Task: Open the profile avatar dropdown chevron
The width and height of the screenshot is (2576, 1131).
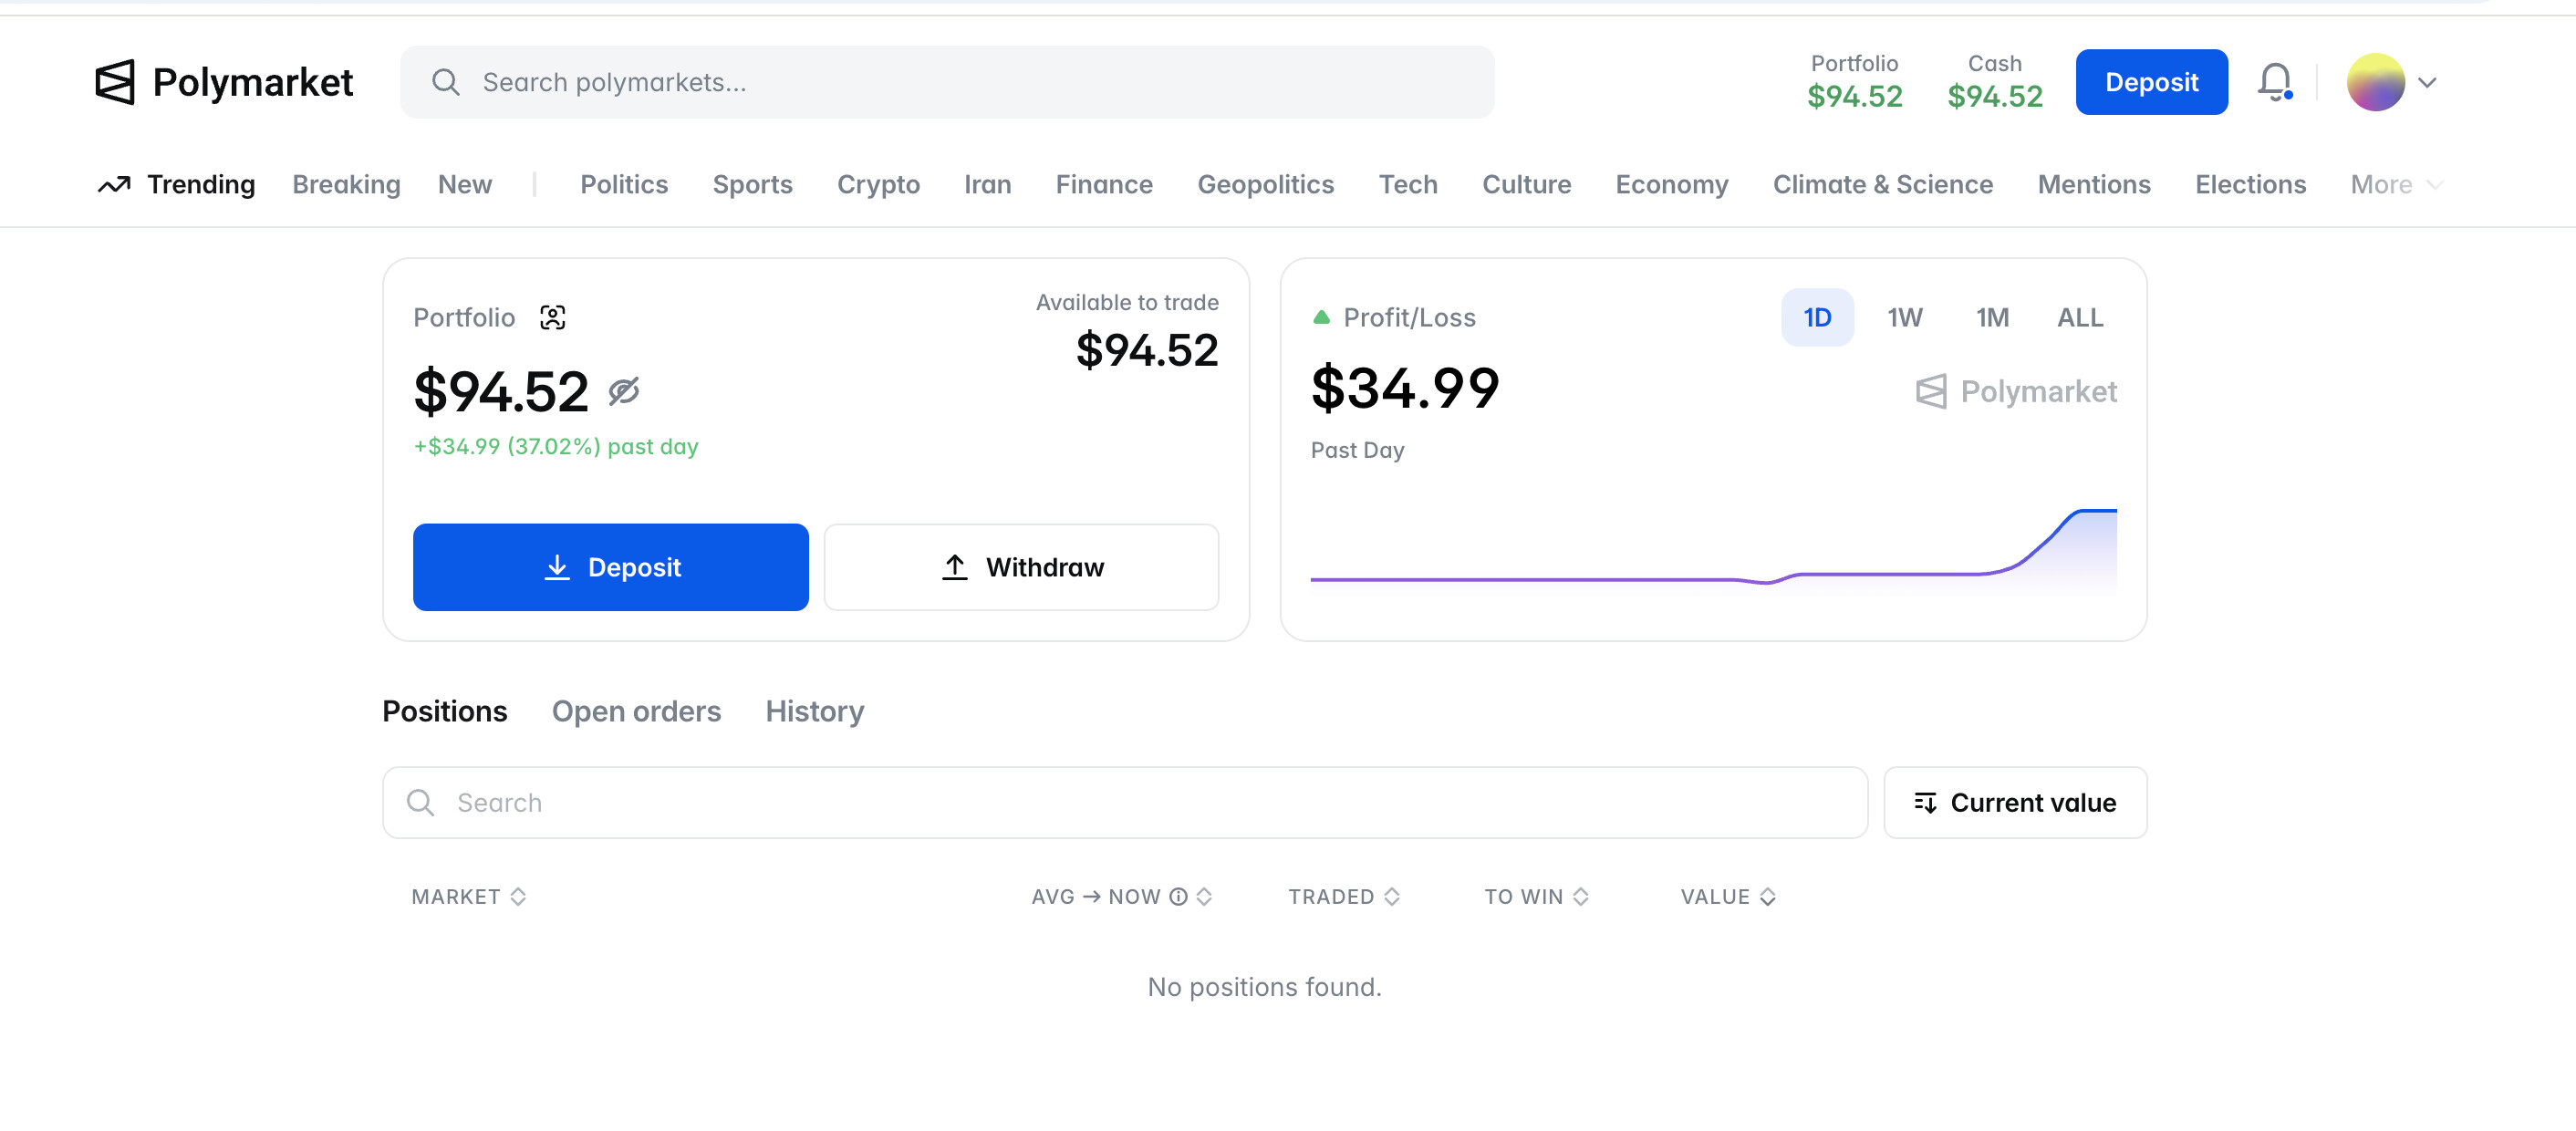Action: pos(2427,82)
